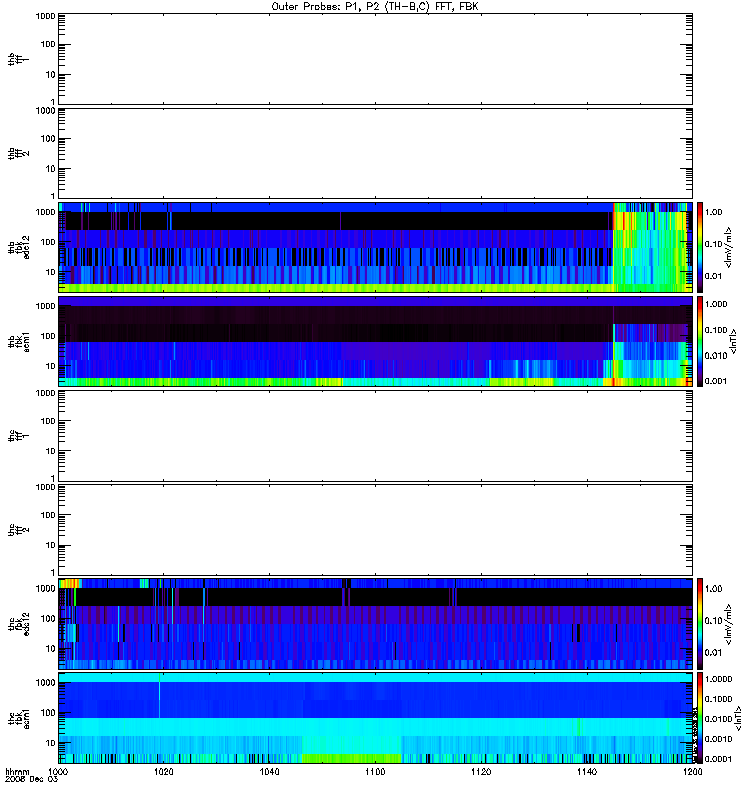Click the '1120' time axis label
Image resolution: width=750 pixels, height=800 pixels.
pyautogui.click(x=481, y=772)
